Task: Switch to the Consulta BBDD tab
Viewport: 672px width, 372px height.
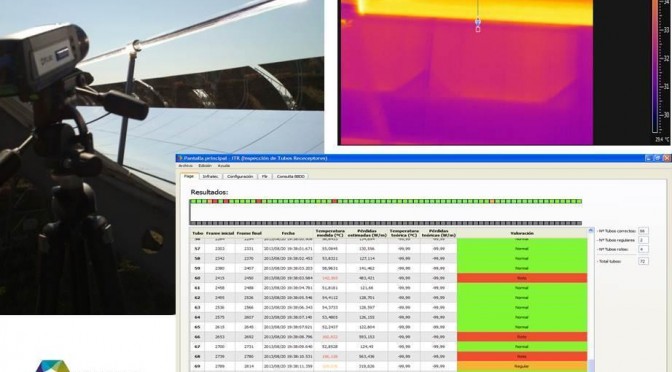Action: (291, 176)
